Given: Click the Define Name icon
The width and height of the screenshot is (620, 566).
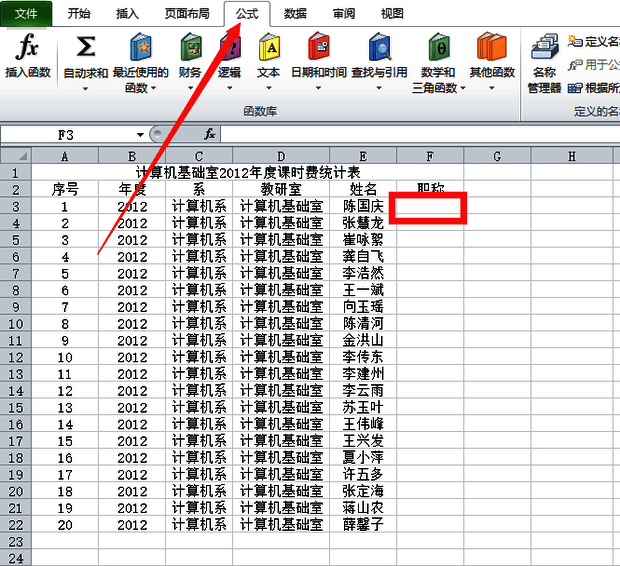Looking at the screenshot, I should point(575,41).
